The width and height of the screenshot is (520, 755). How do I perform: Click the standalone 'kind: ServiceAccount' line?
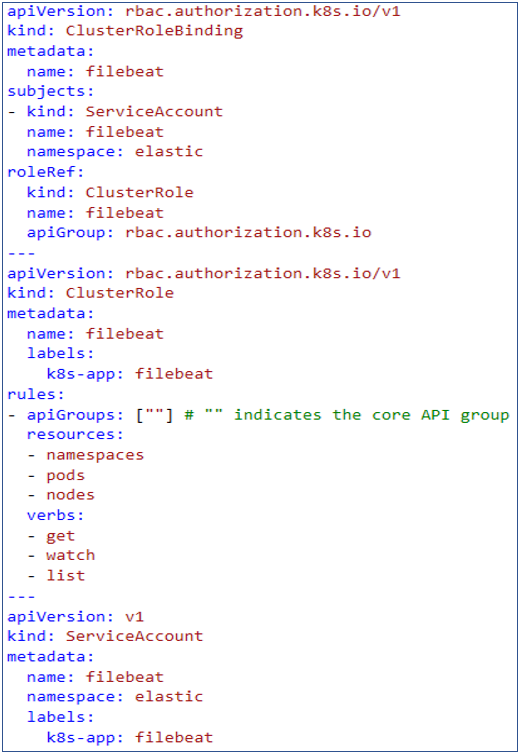tap(105, 637)
